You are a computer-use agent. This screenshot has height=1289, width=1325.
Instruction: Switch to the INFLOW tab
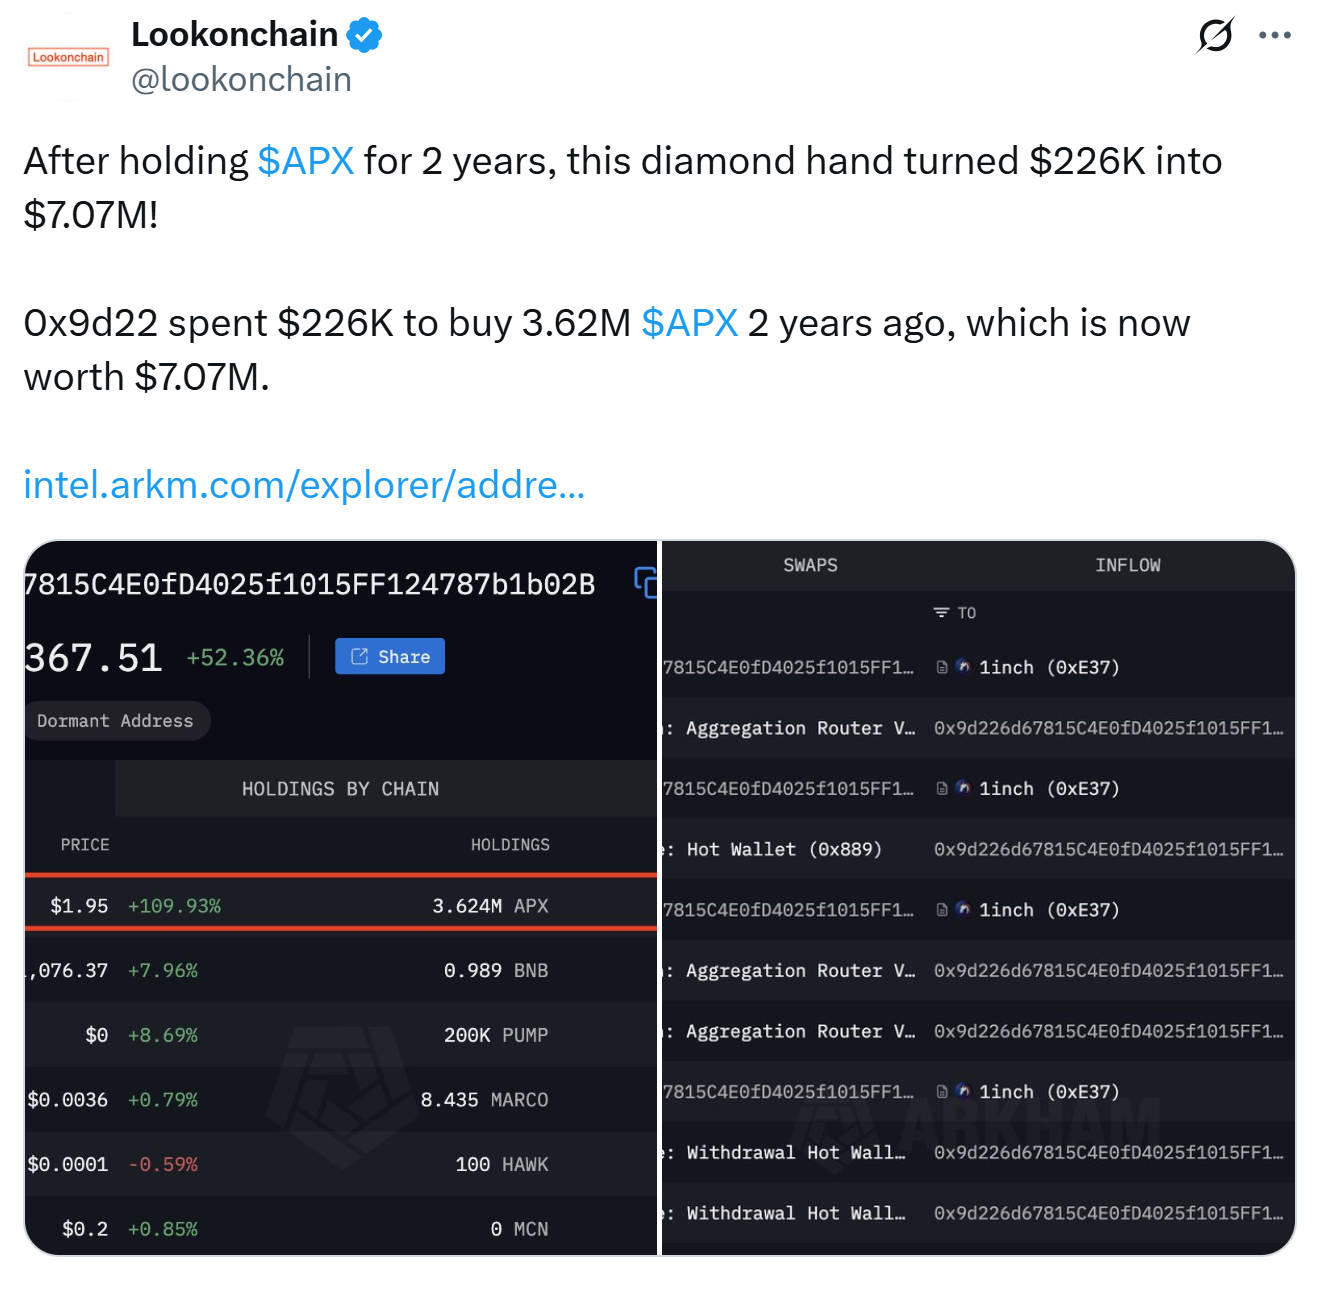tap(1127, 565)
